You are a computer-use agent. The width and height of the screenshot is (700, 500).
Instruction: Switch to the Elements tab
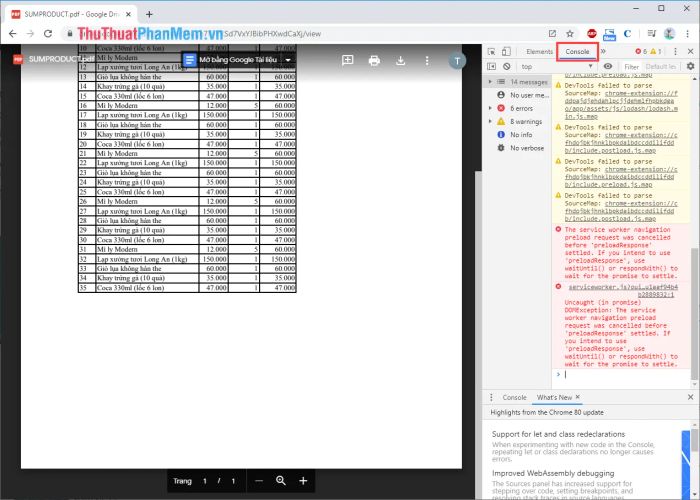tap(539, 51)
